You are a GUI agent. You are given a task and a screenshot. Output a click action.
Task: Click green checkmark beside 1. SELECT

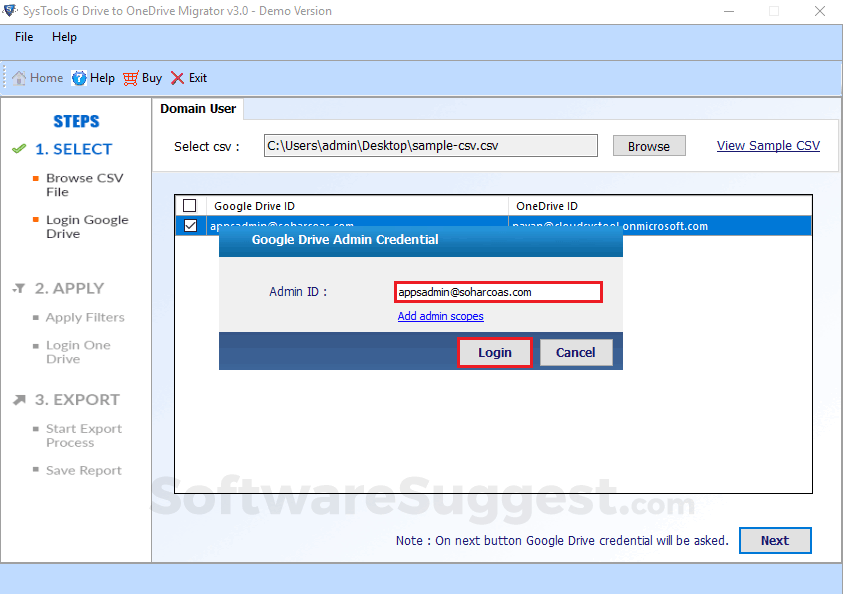point(19,149)
